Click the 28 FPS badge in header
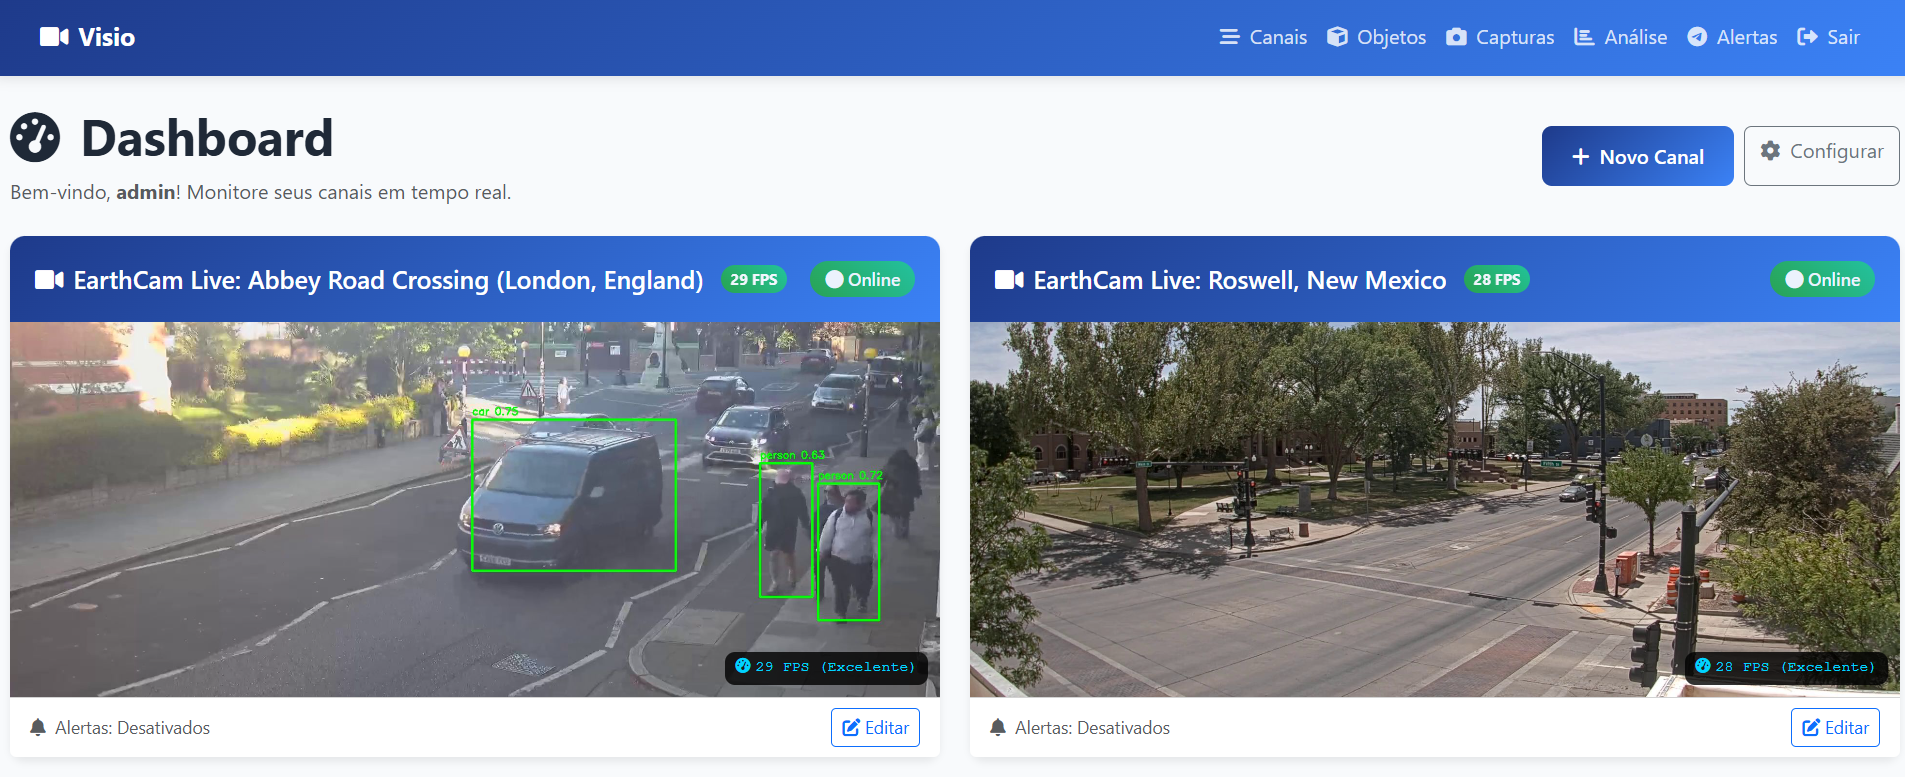 [x=1496, y=280]
